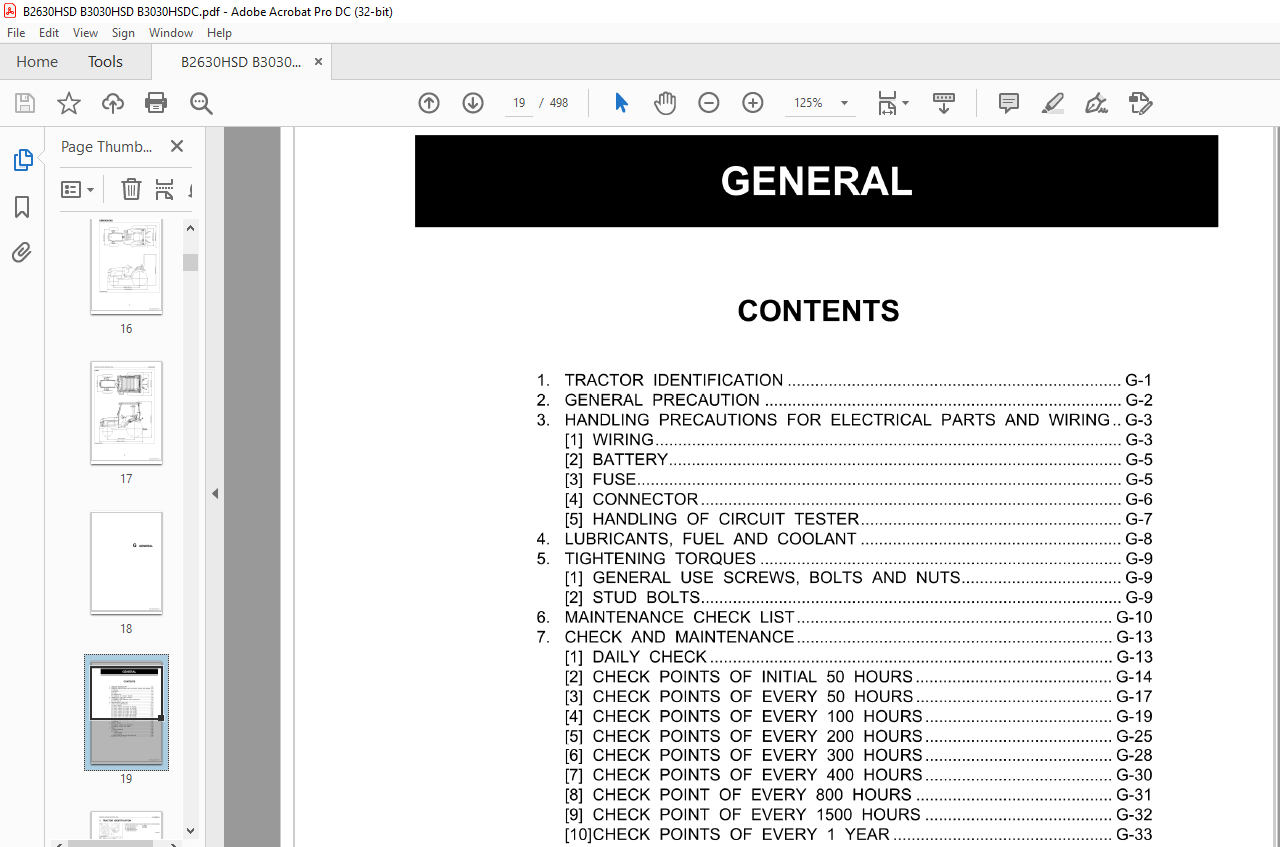Click CHECK POINTS OF EVERY 1 YEAR line
The width and height of the screenshot is (1280, 847).
(x=858, y=834)
